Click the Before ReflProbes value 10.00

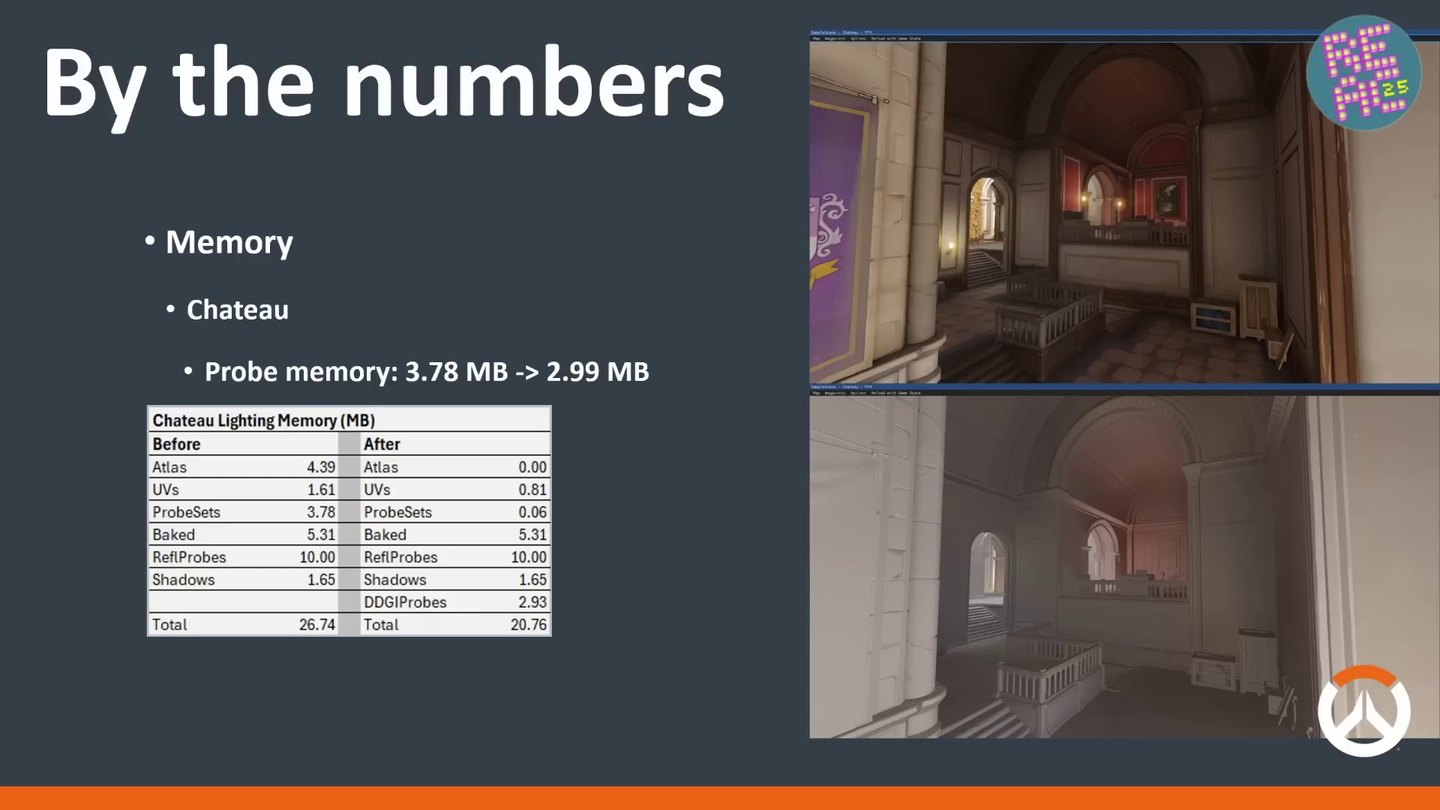317,557
